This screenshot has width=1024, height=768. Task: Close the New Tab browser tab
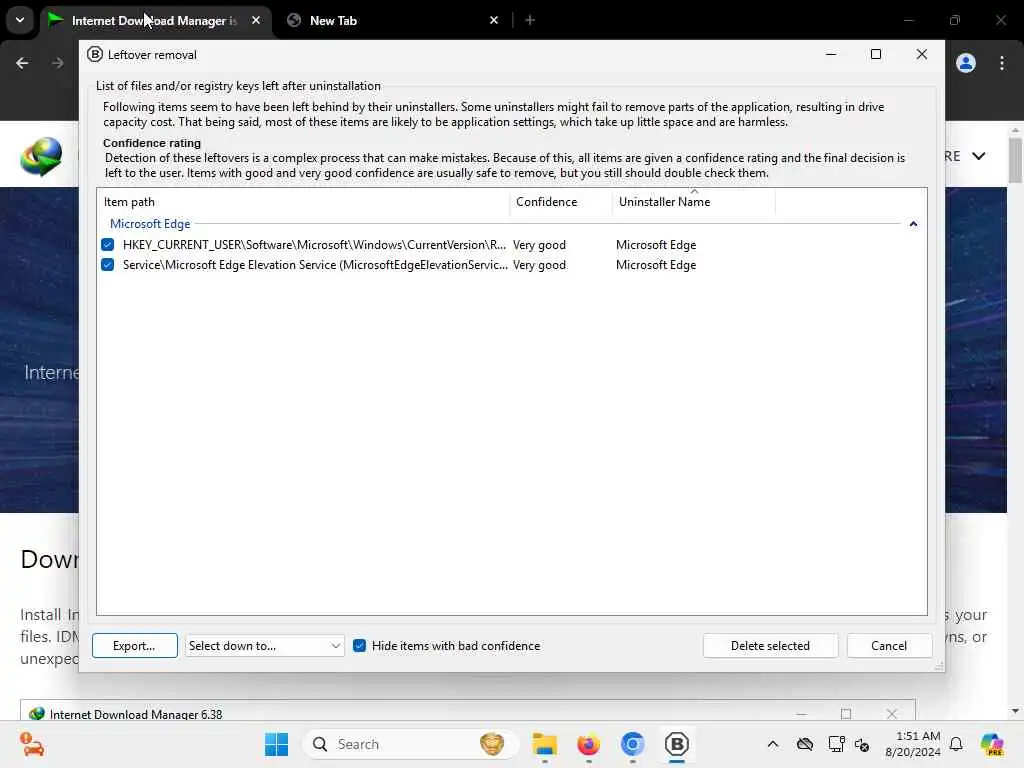494,20
